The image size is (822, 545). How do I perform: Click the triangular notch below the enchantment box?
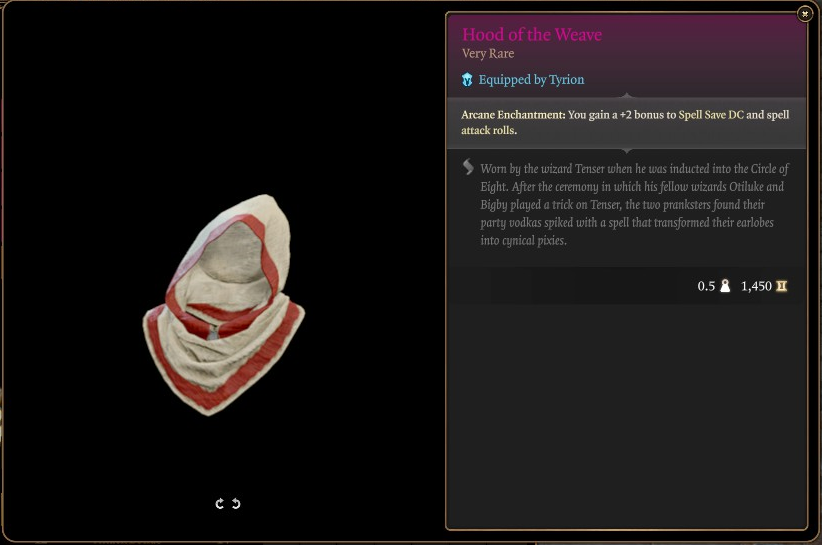[626, 151]
